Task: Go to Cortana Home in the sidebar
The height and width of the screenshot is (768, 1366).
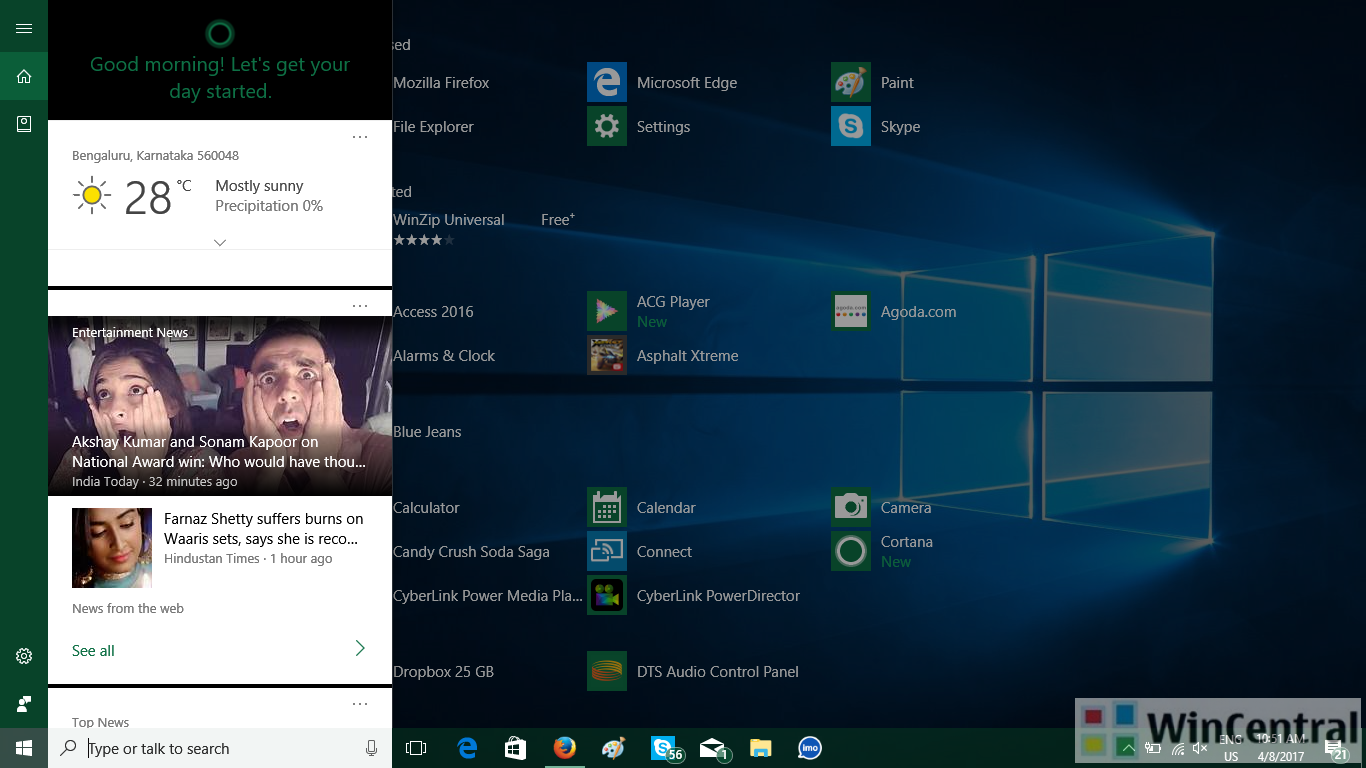Action: [x=24, y=76]
